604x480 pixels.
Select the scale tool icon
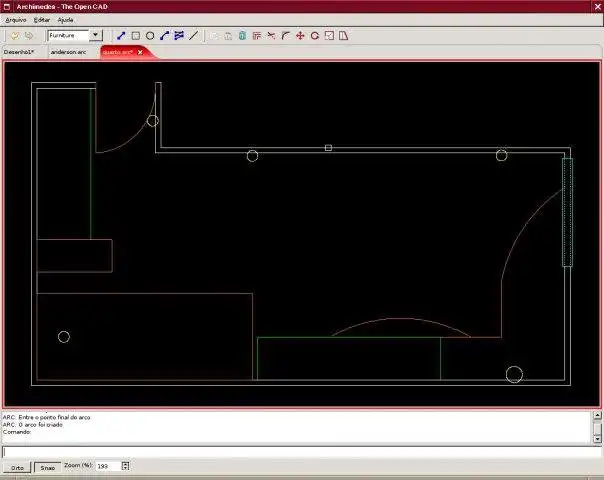pyautogui.click(x=329, y=36)
